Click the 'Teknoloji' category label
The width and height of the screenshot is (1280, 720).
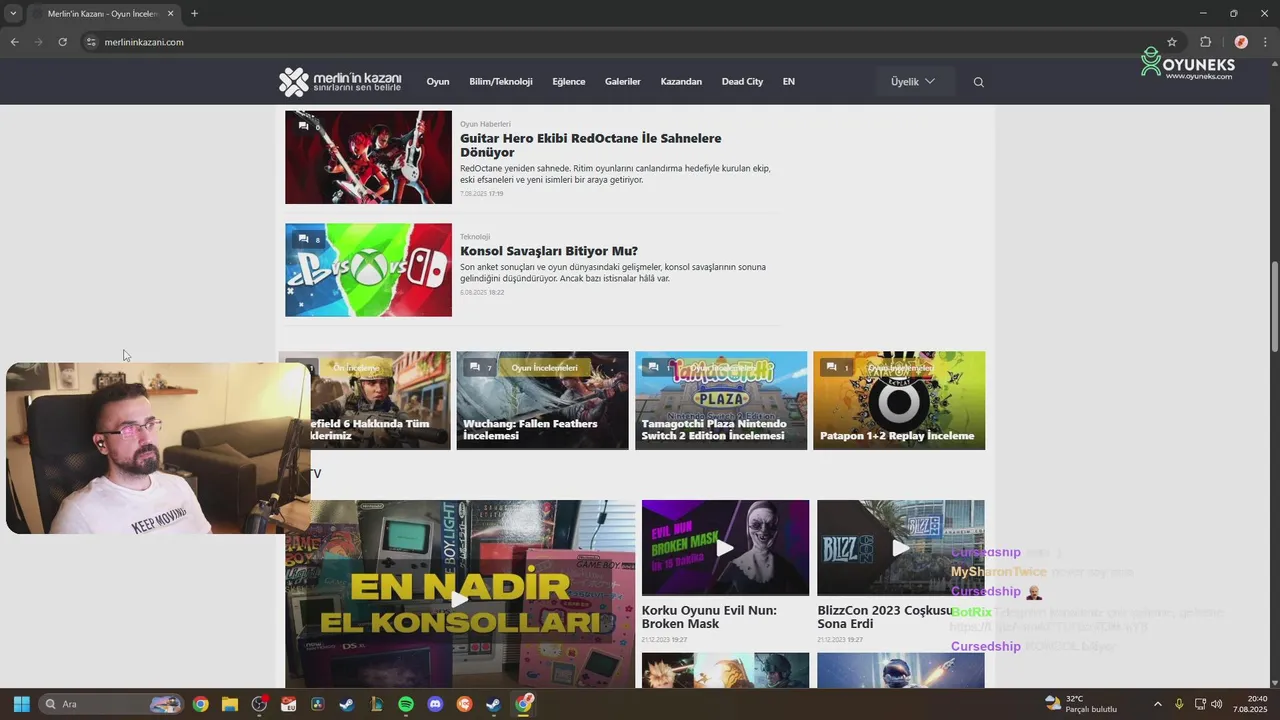475,237
